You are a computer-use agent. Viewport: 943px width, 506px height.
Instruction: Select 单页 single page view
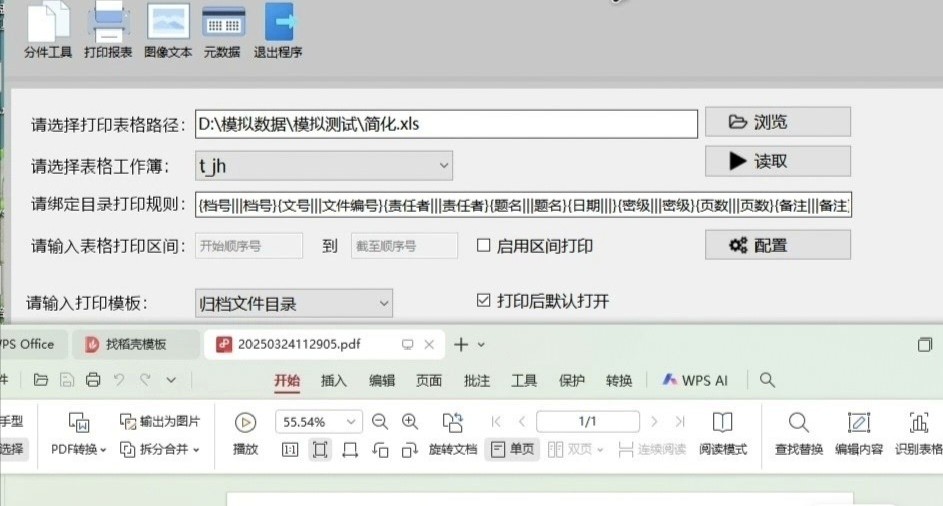point(512,449)
